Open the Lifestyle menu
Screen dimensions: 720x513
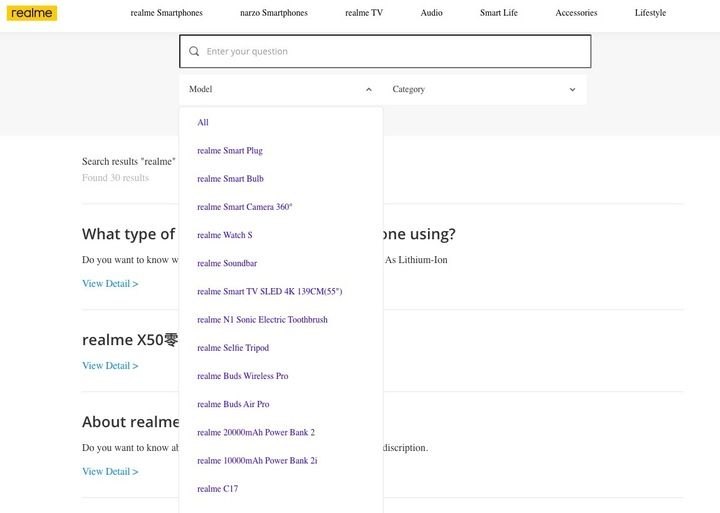pyautogui.click(x=650, y=13)
